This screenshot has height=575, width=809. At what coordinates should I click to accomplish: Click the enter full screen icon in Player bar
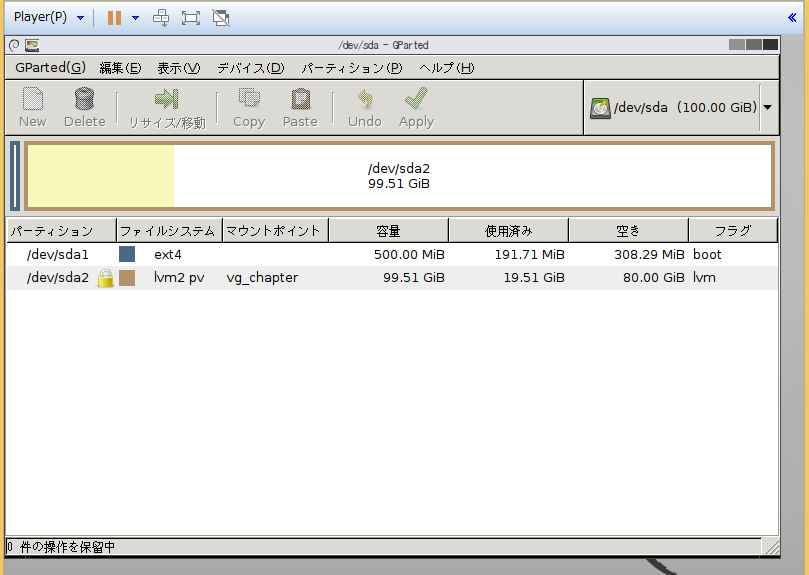tap(191, 18)
